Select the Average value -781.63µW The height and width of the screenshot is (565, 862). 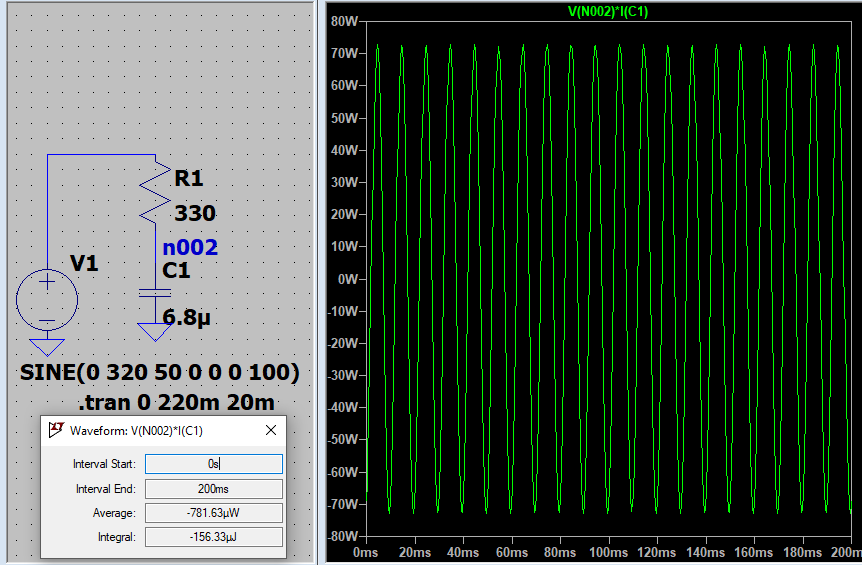214,513
